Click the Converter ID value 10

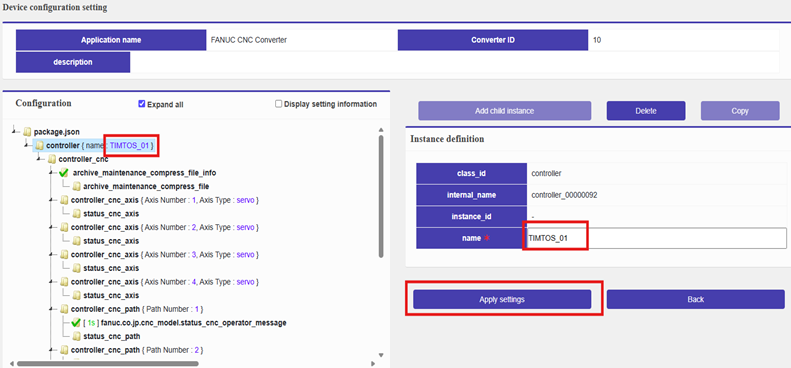coord(597,40)
